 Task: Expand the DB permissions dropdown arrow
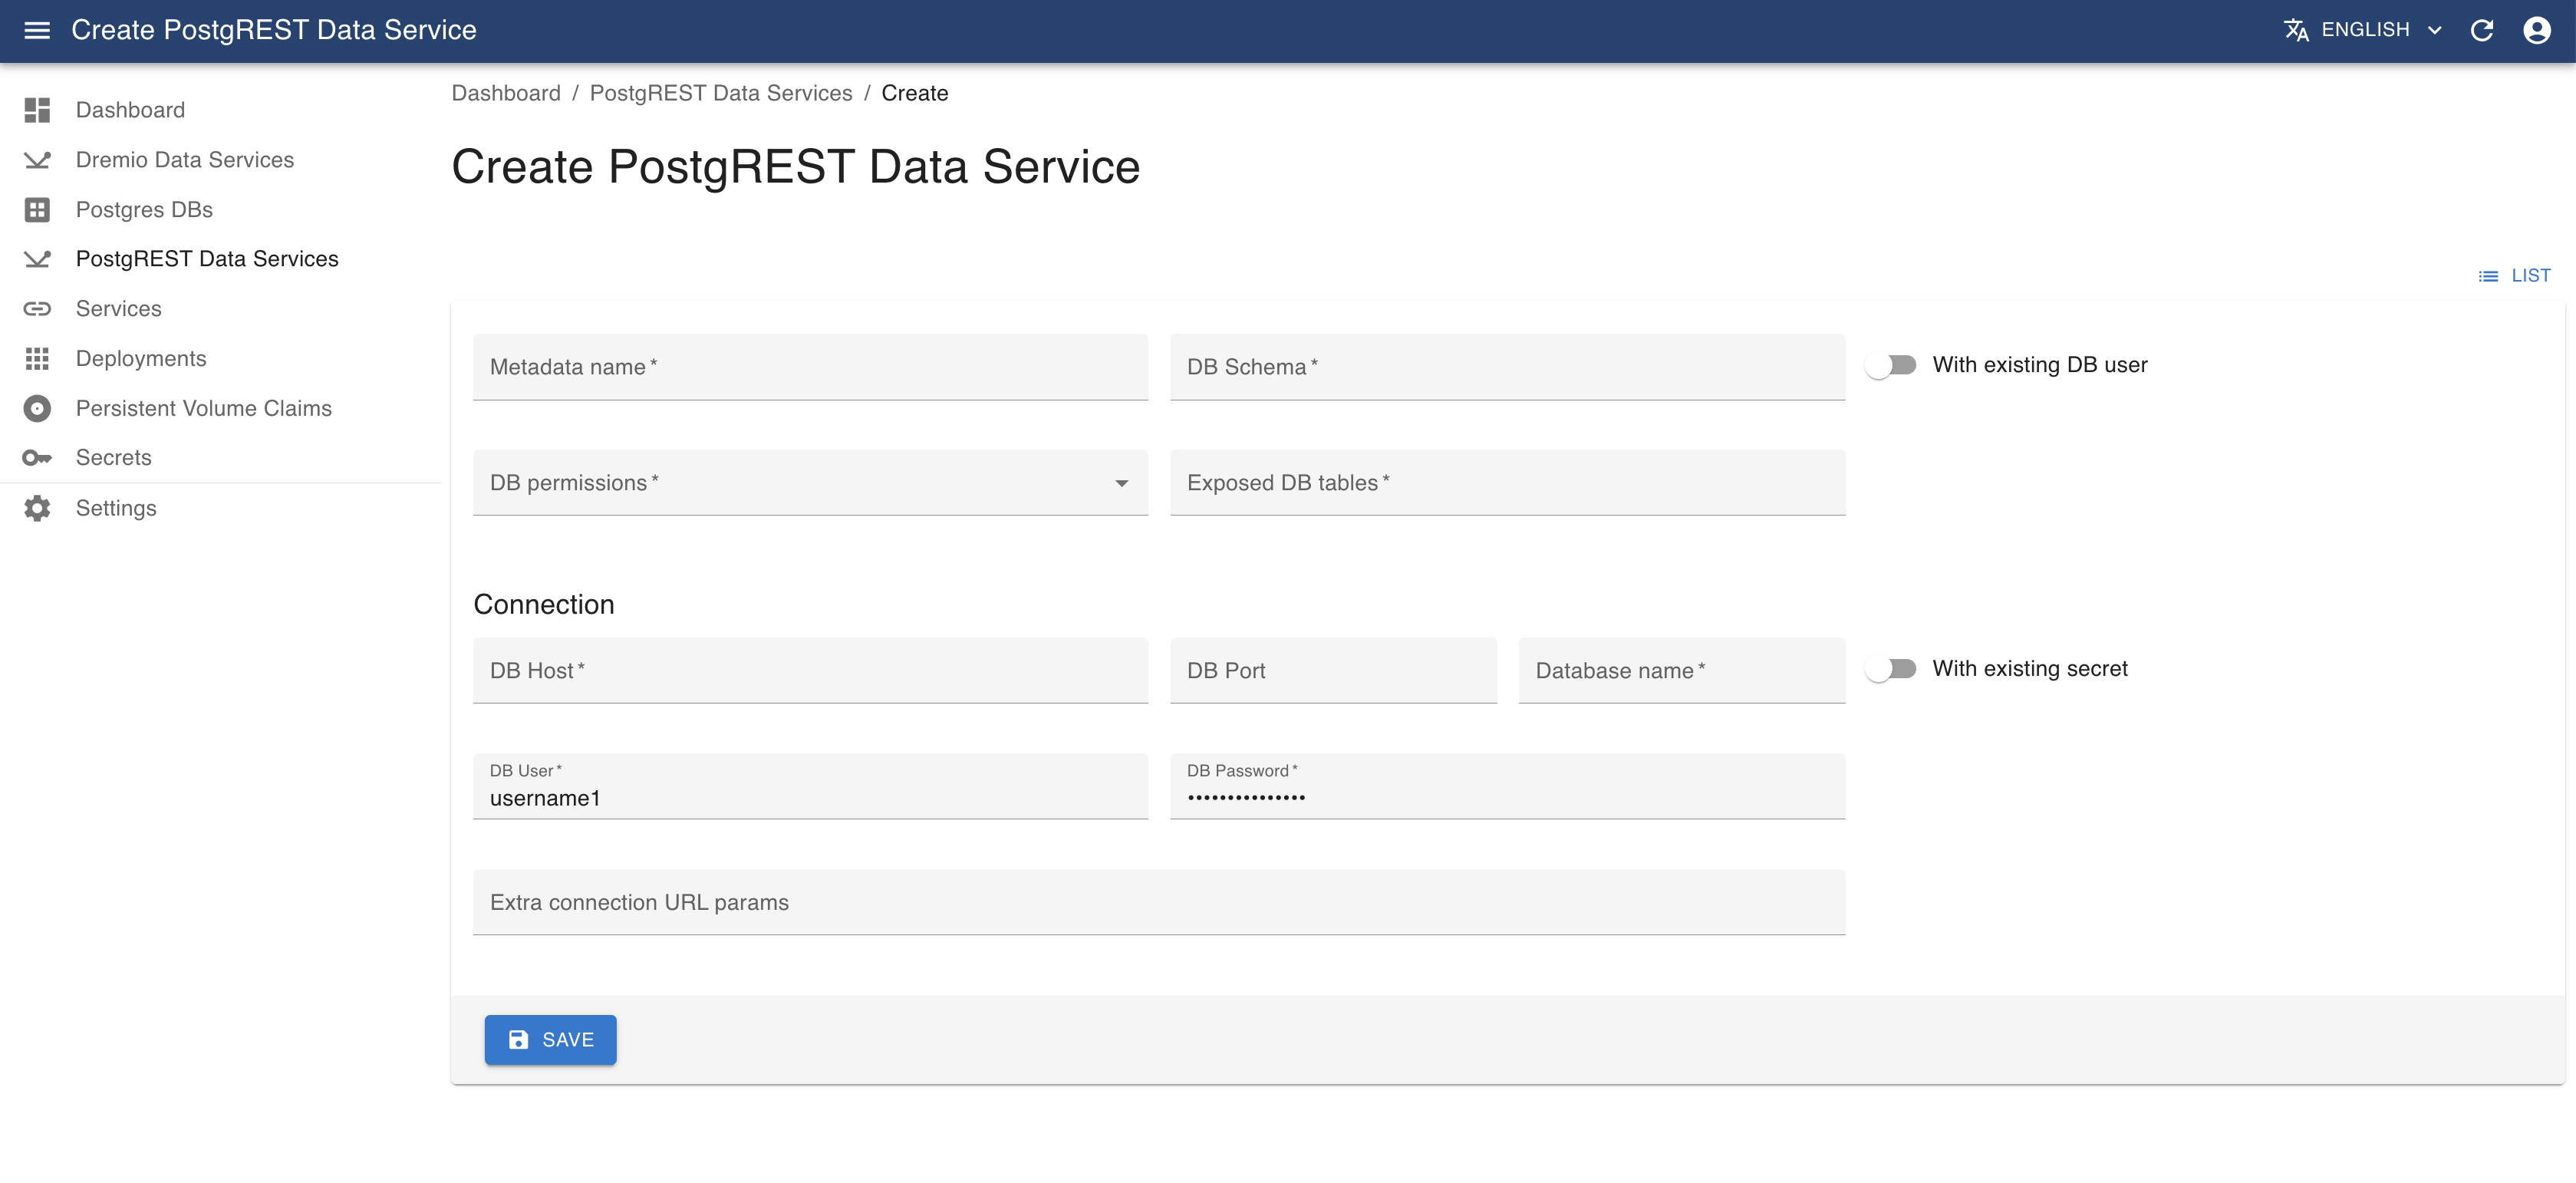pos(1122,483)
